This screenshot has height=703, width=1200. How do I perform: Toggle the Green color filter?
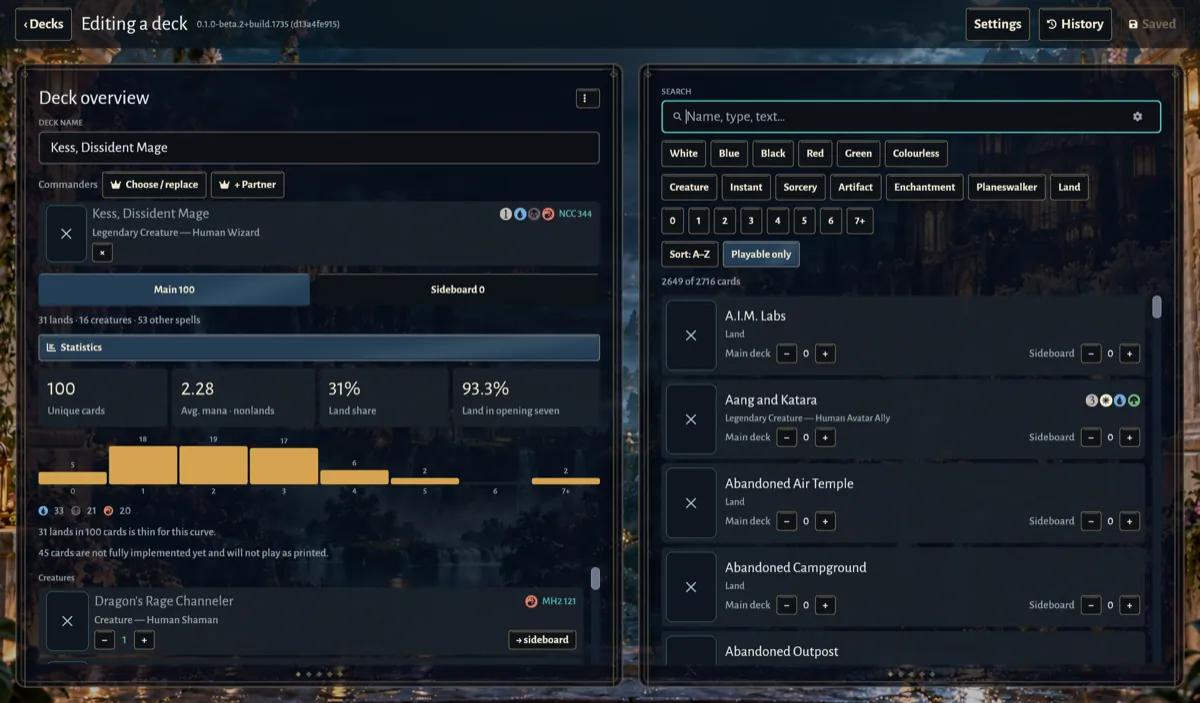[858, 154]
